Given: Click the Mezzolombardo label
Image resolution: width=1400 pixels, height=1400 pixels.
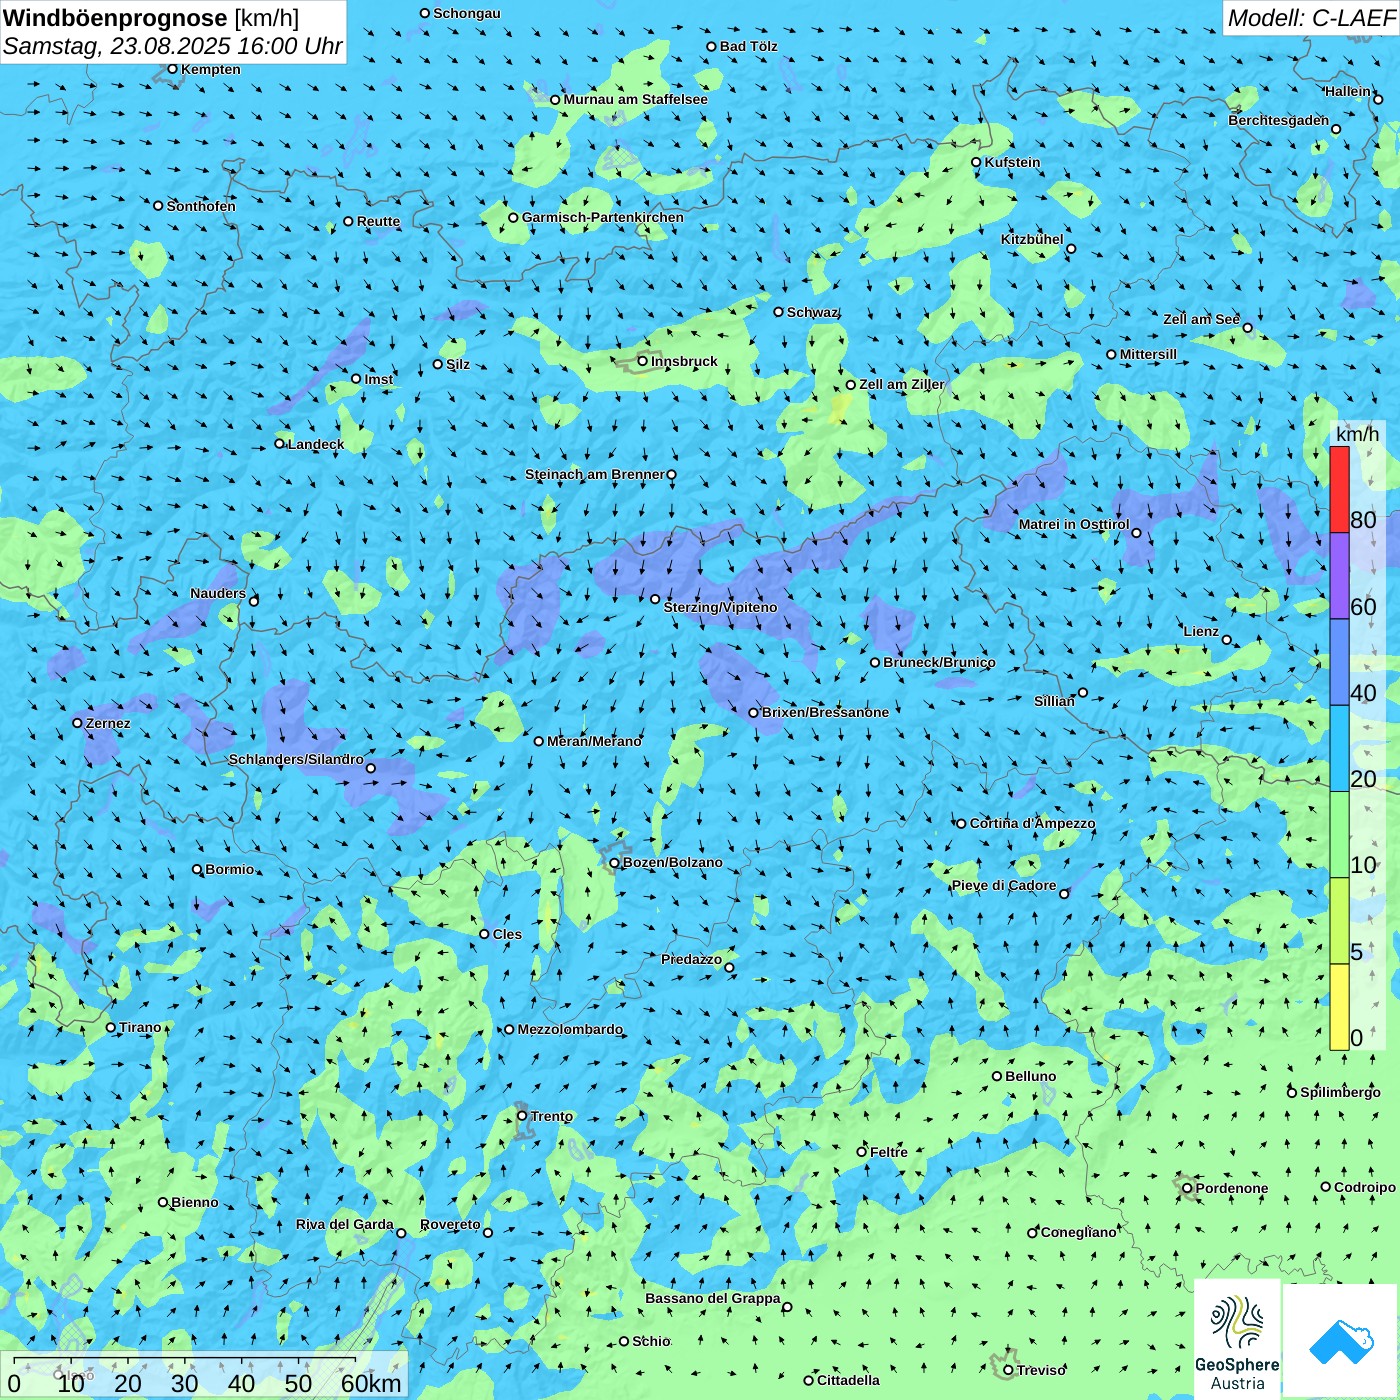Looking at the screenshot, I should tap(570, 1029).
